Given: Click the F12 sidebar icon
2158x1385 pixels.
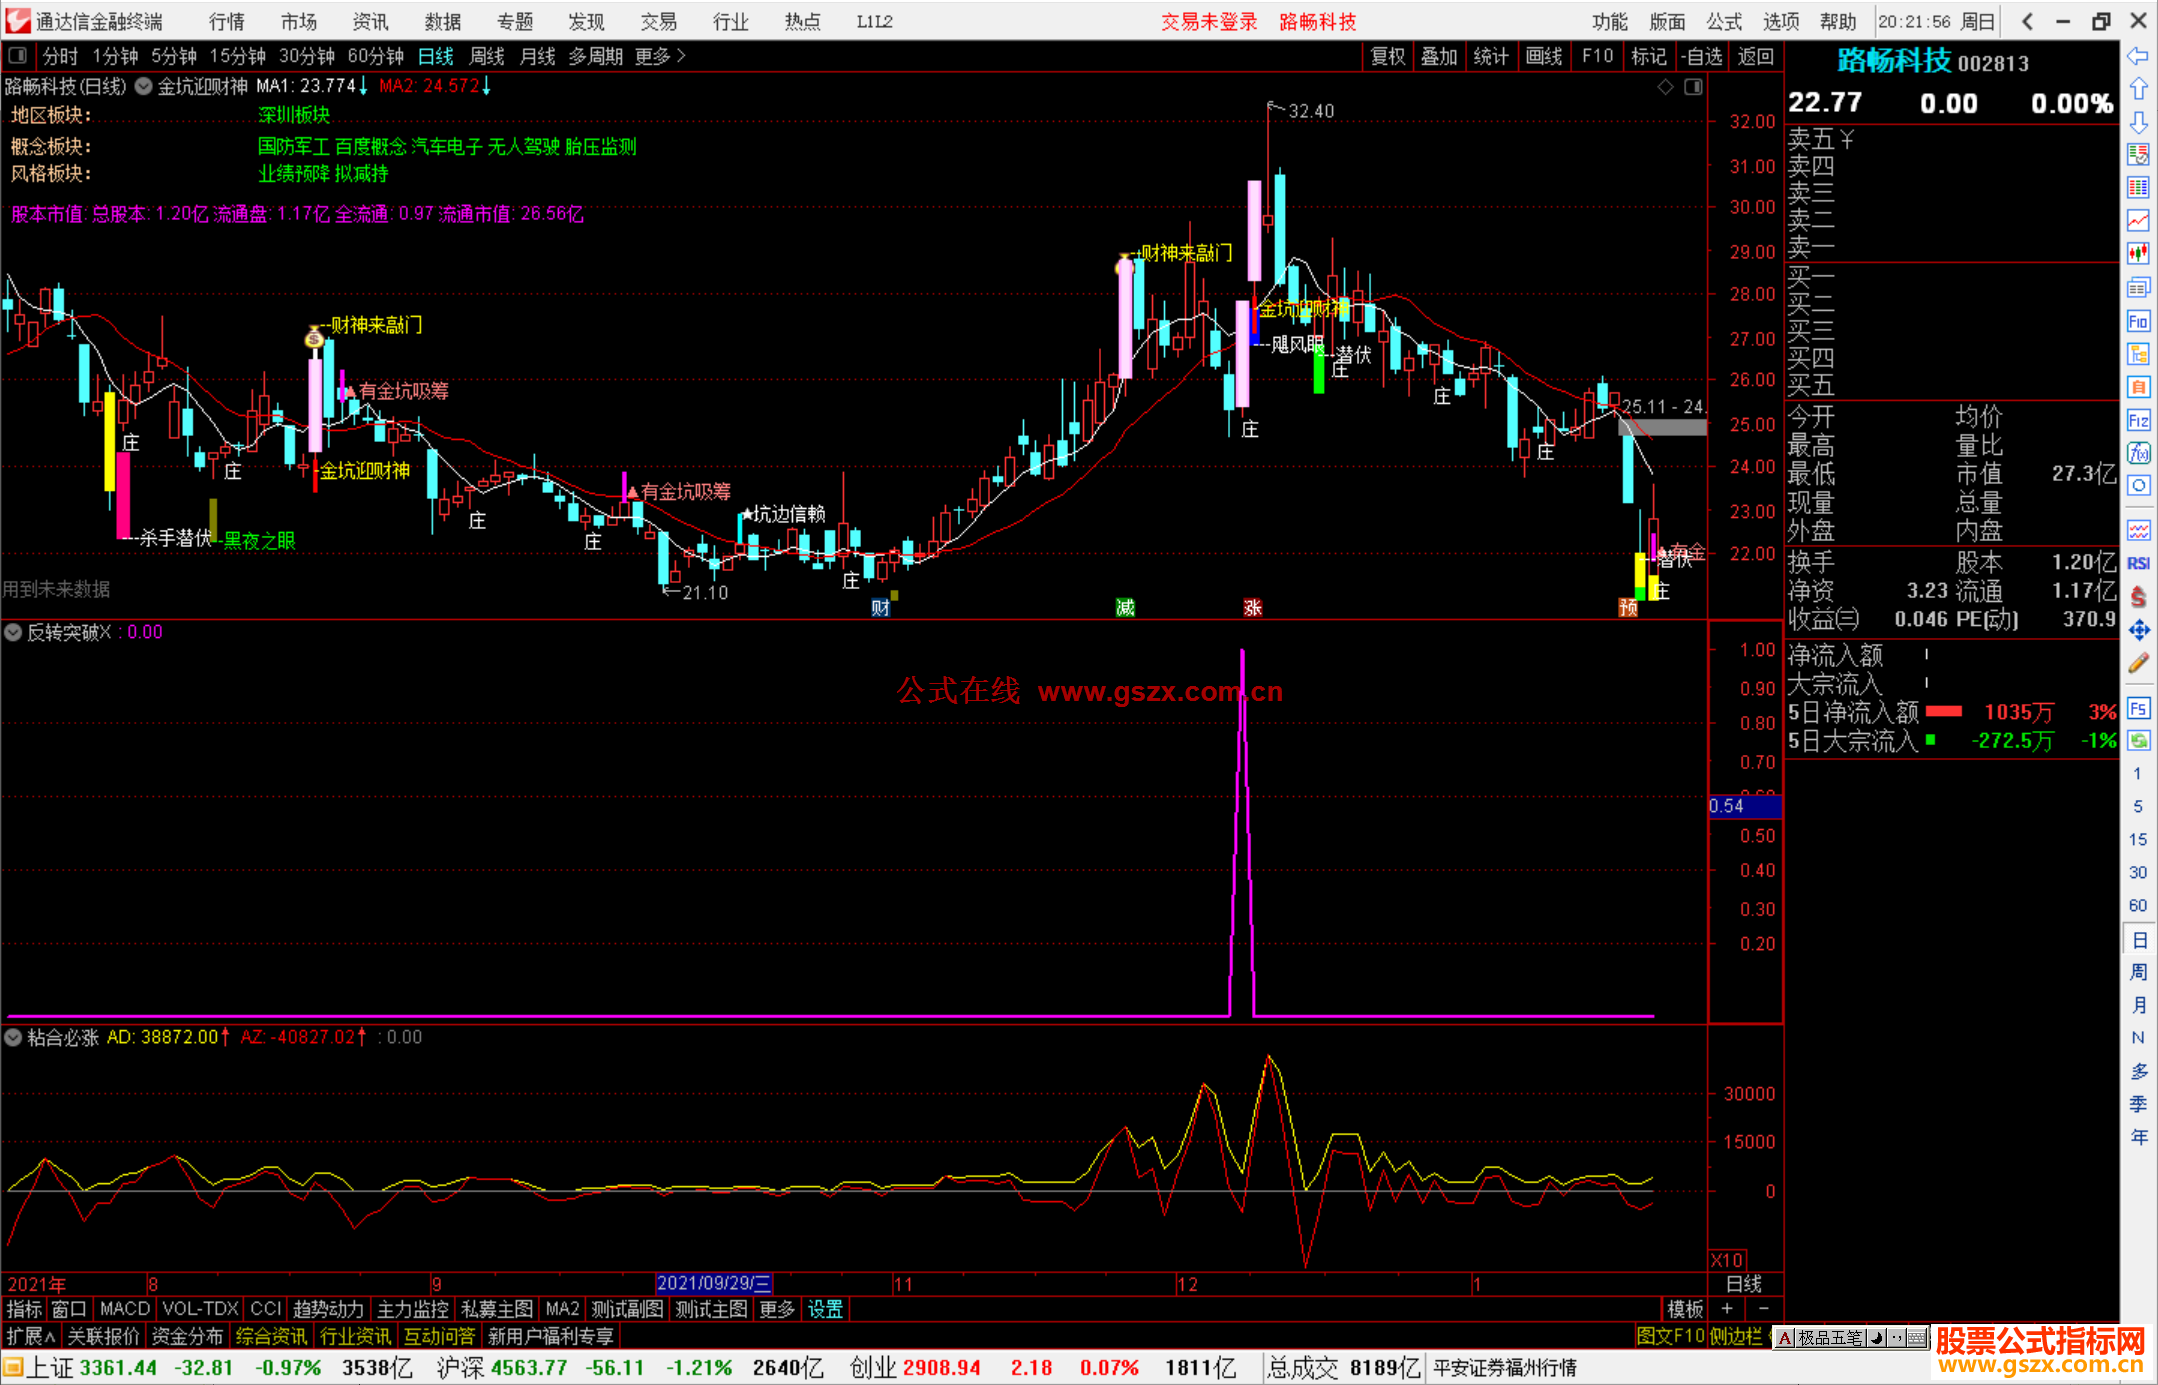Looking at the screenshot, I should (2138, 420).
